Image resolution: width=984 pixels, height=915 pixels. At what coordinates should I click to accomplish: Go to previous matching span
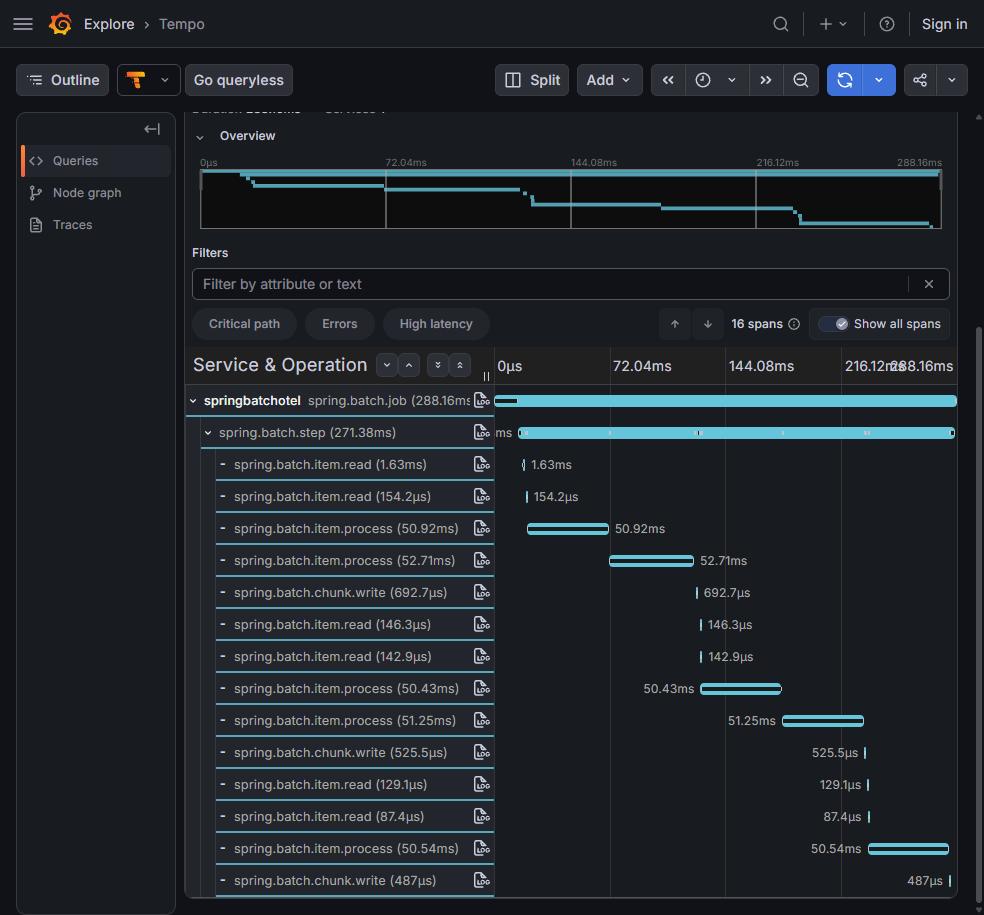675,324
